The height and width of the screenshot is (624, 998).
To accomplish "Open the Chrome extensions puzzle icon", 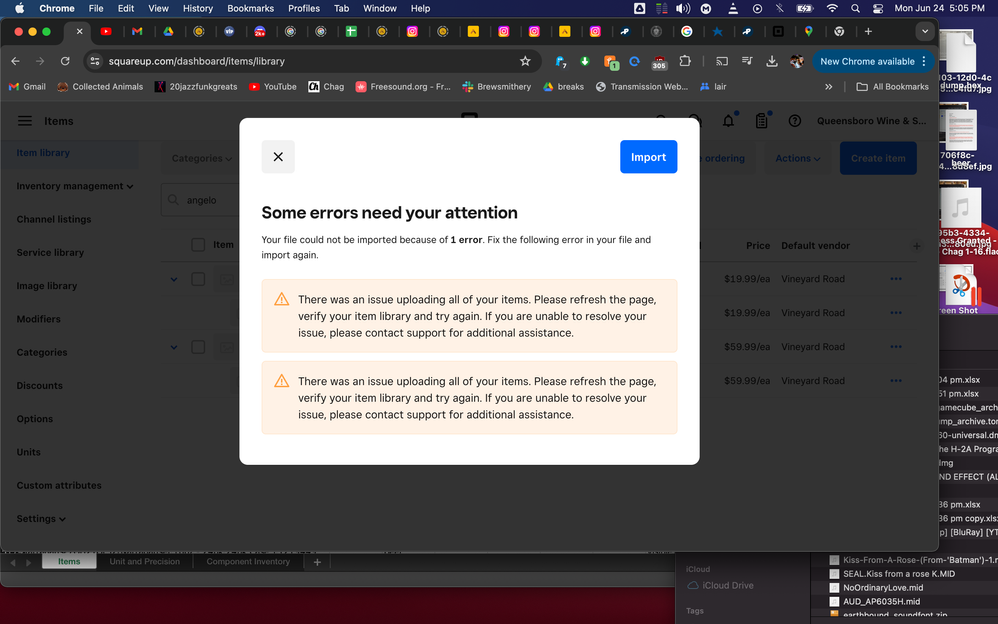I will click(685, 61).
